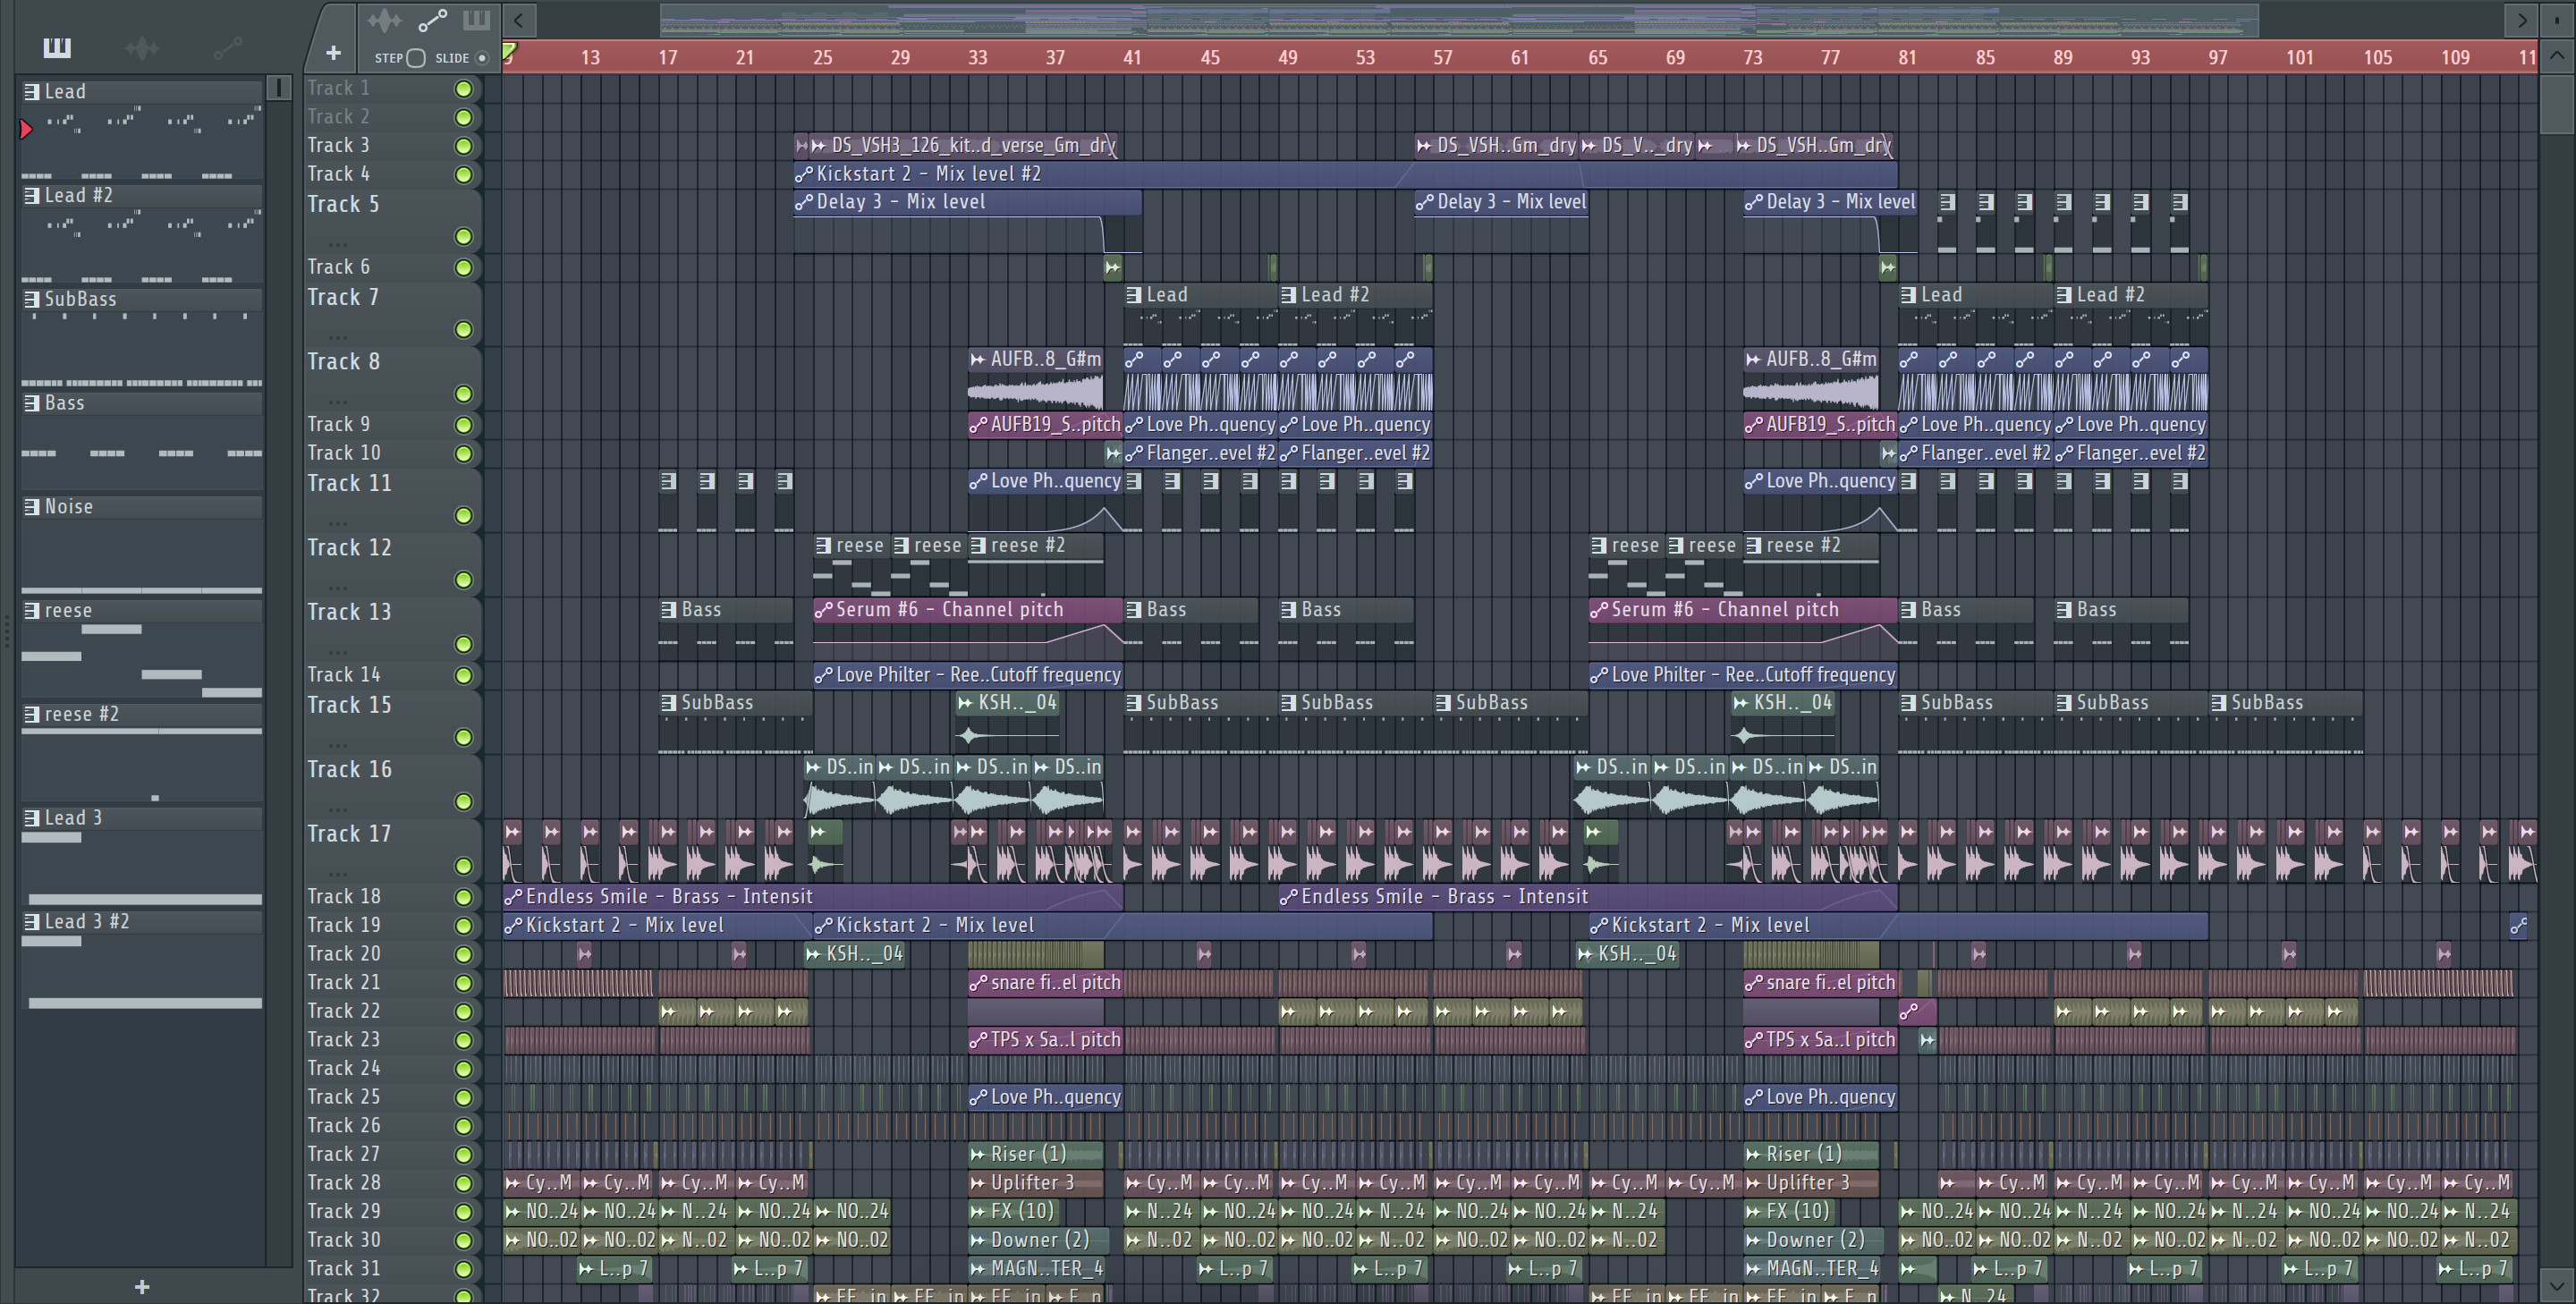Click the song overview scrollbar thumbnail
The width and height of the screenshot is (2576, 1304).
(1459, 20)
